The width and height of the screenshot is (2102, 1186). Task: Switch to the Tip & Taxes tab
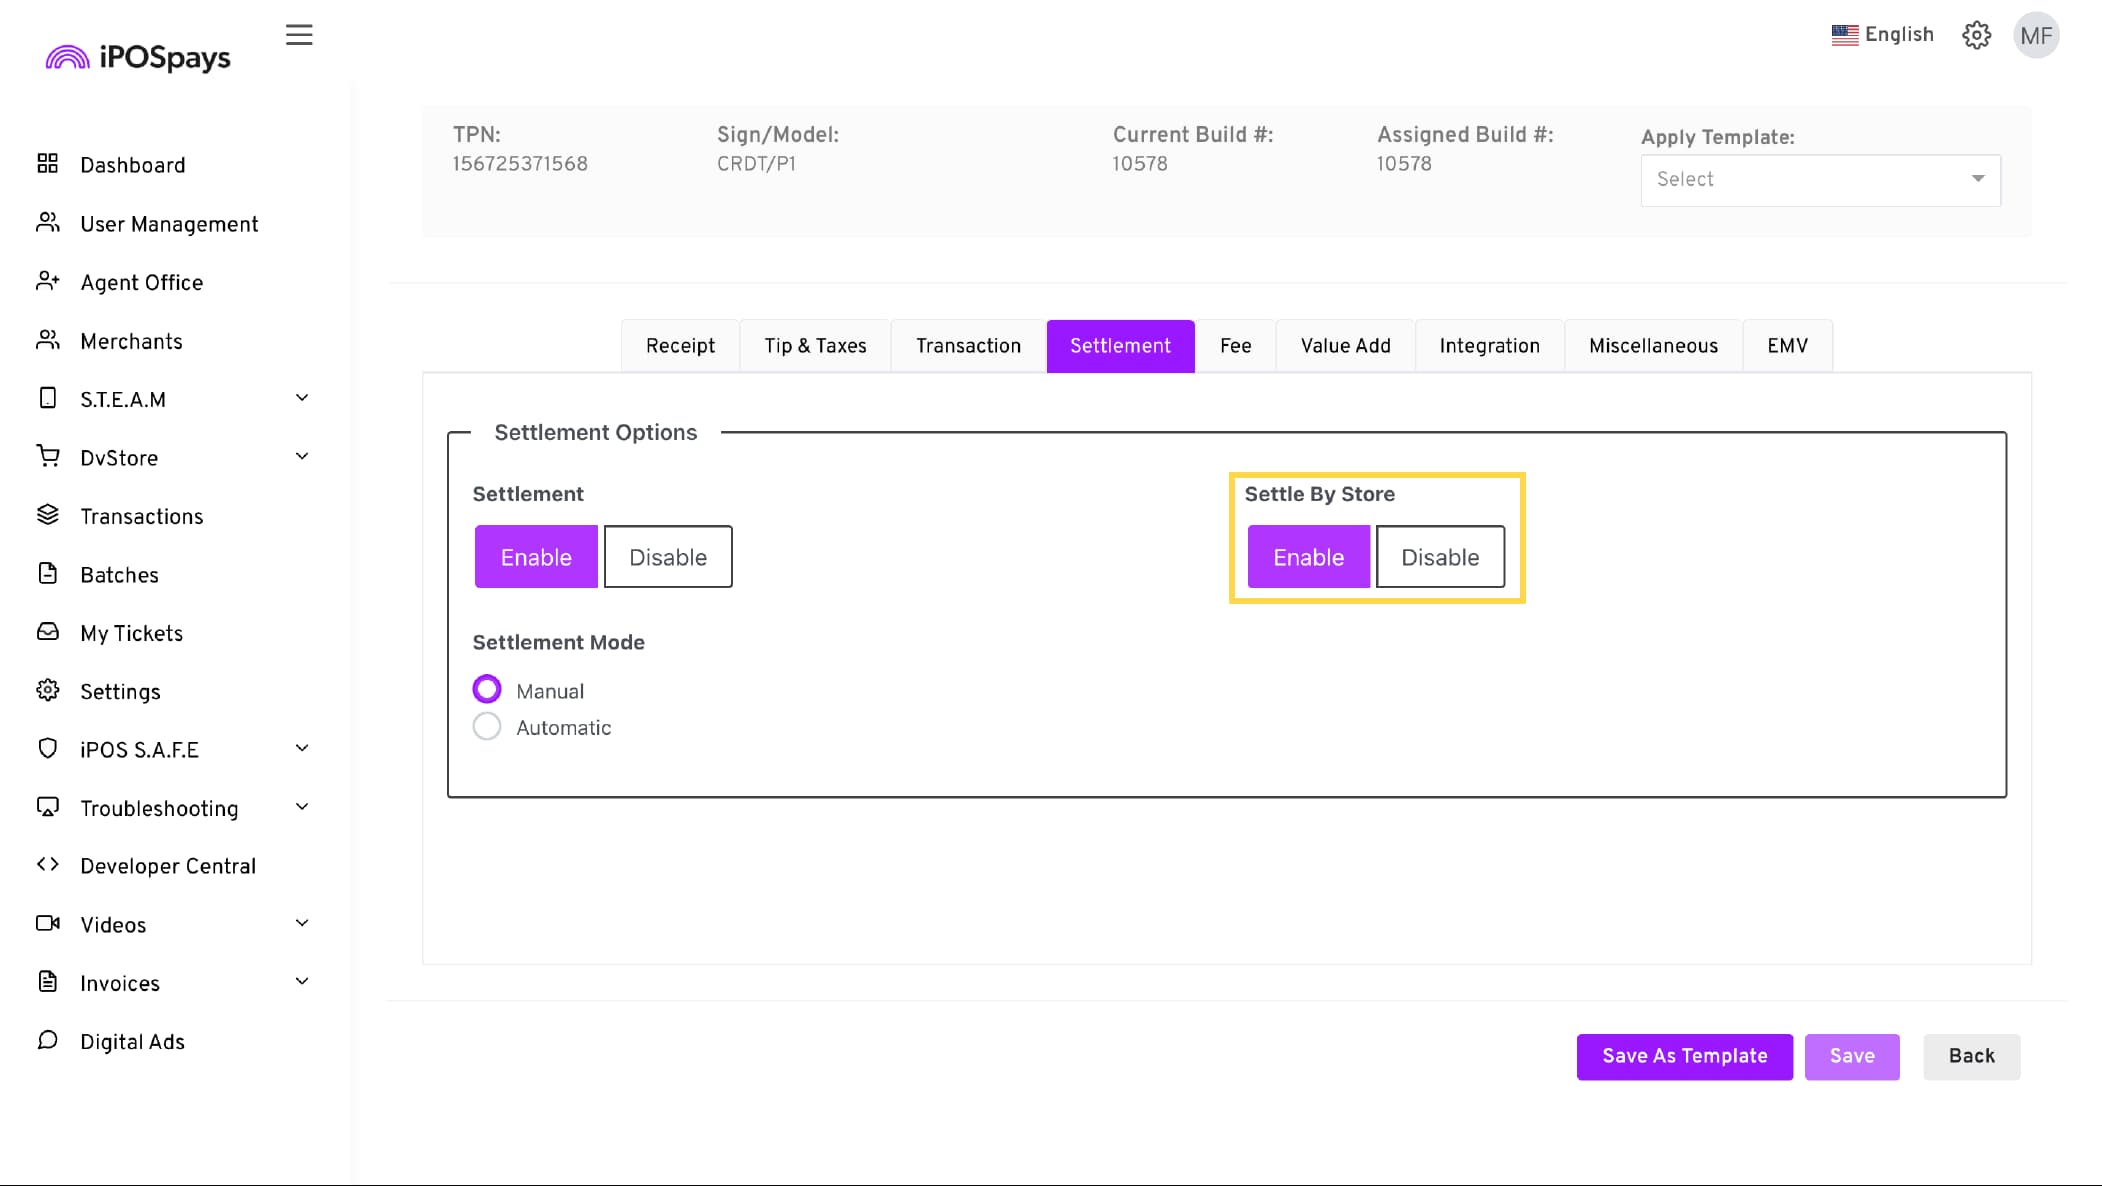pos(815,346)
